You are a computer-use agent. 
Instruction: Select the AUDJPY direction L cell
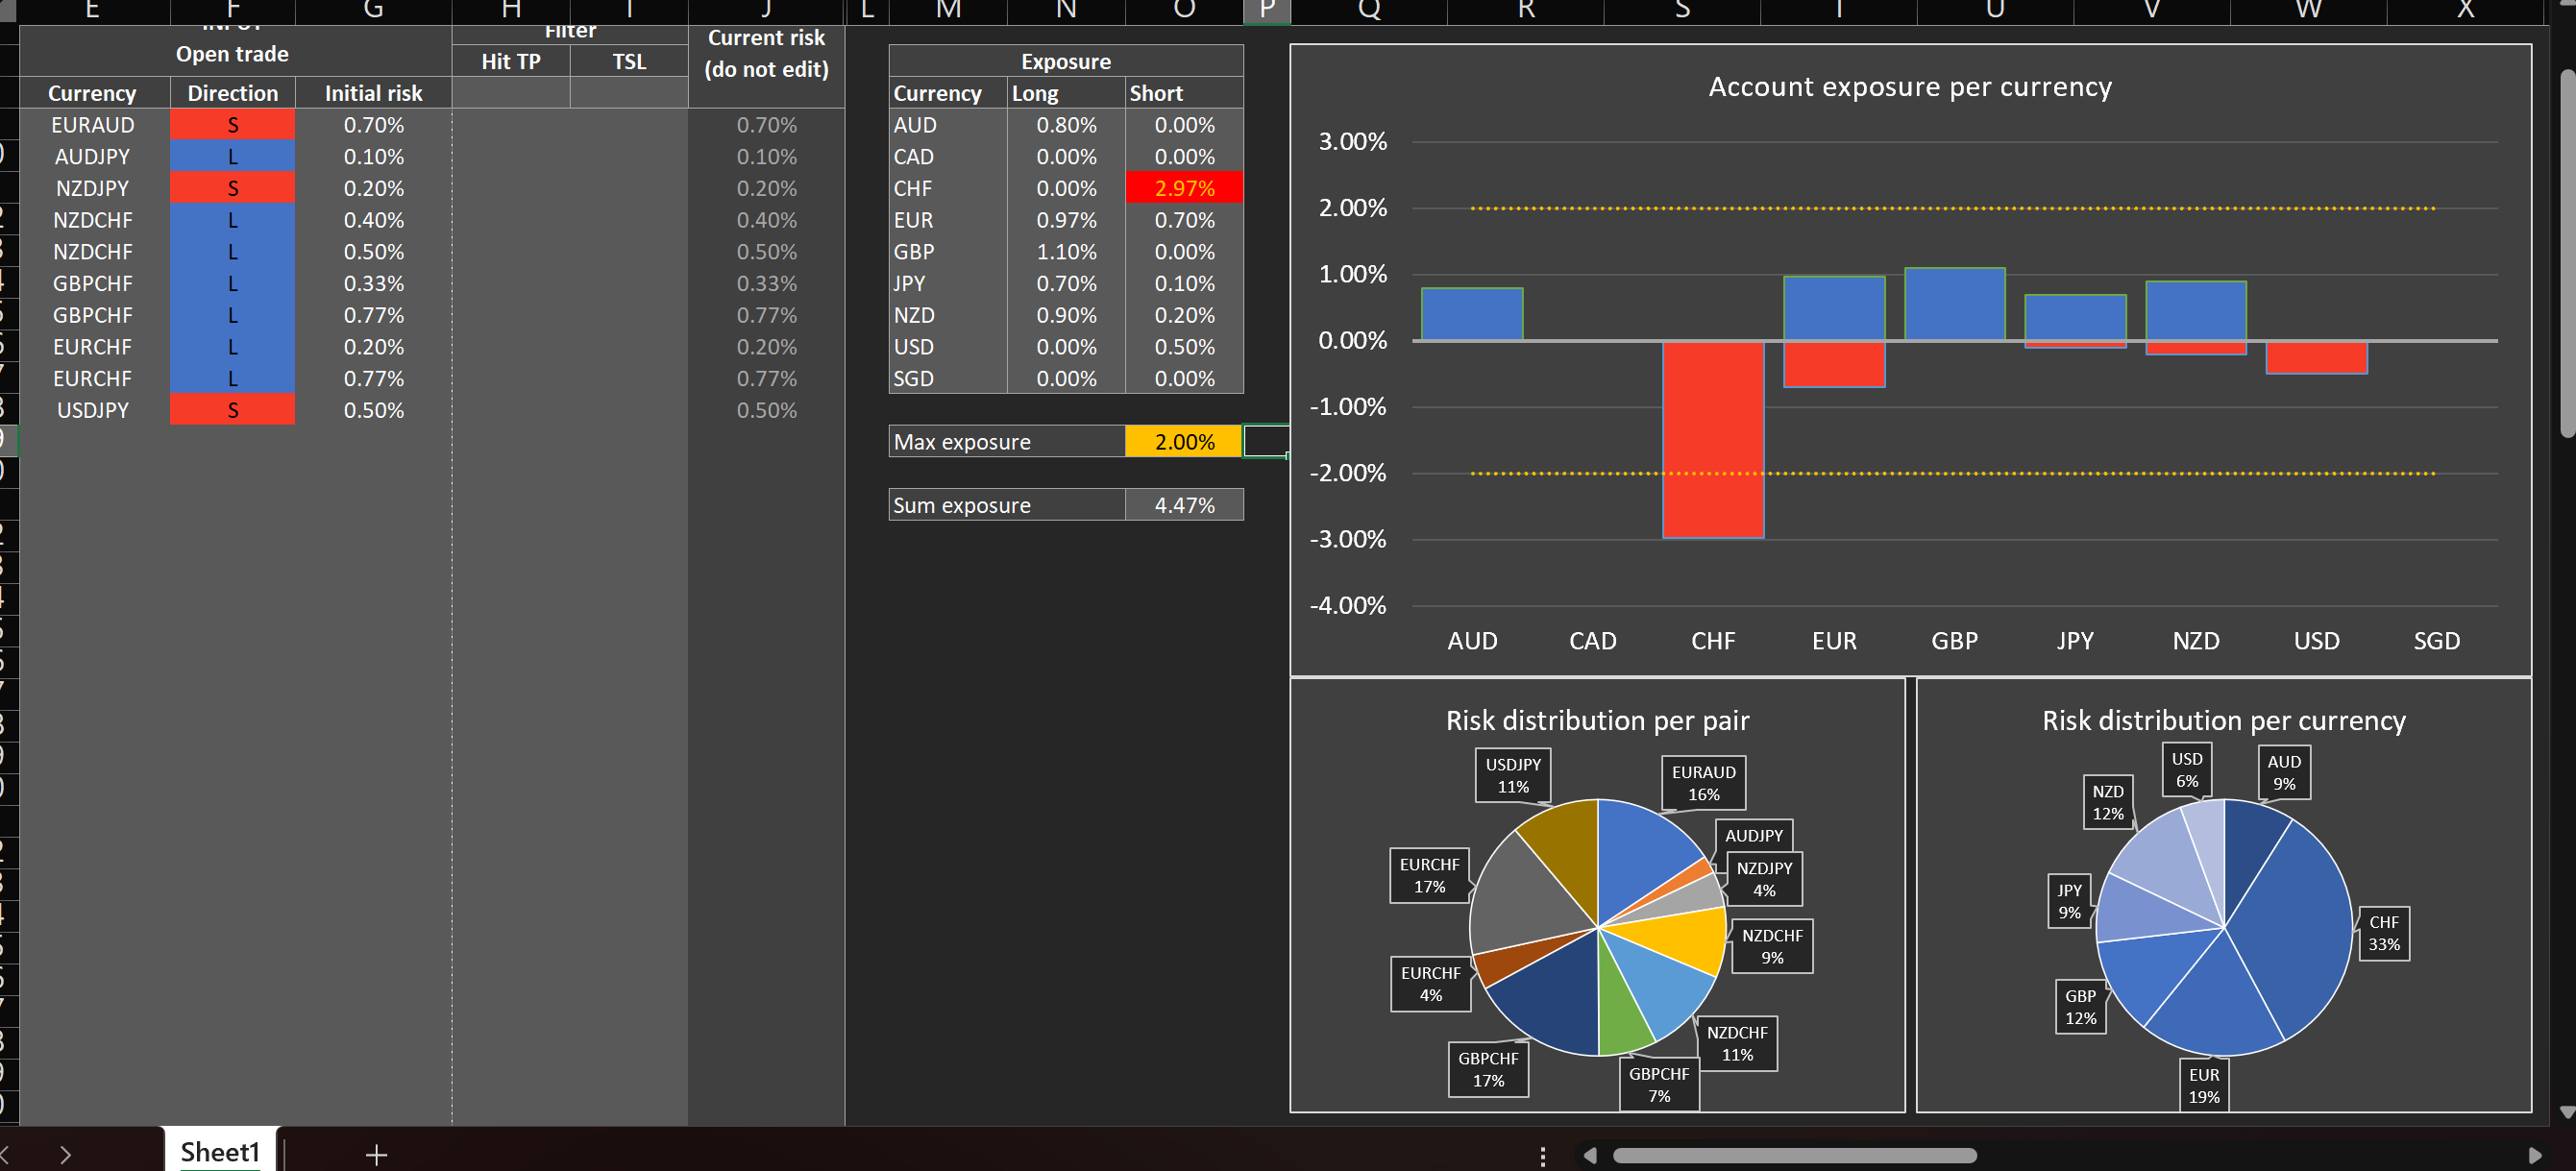coord(232,157)
